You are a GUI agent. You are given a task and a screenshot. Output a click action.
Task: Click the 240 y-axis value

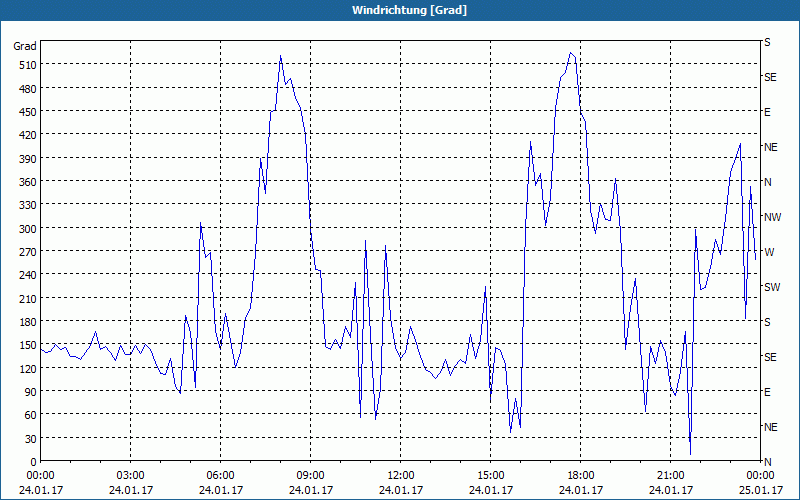coord(28,275)
